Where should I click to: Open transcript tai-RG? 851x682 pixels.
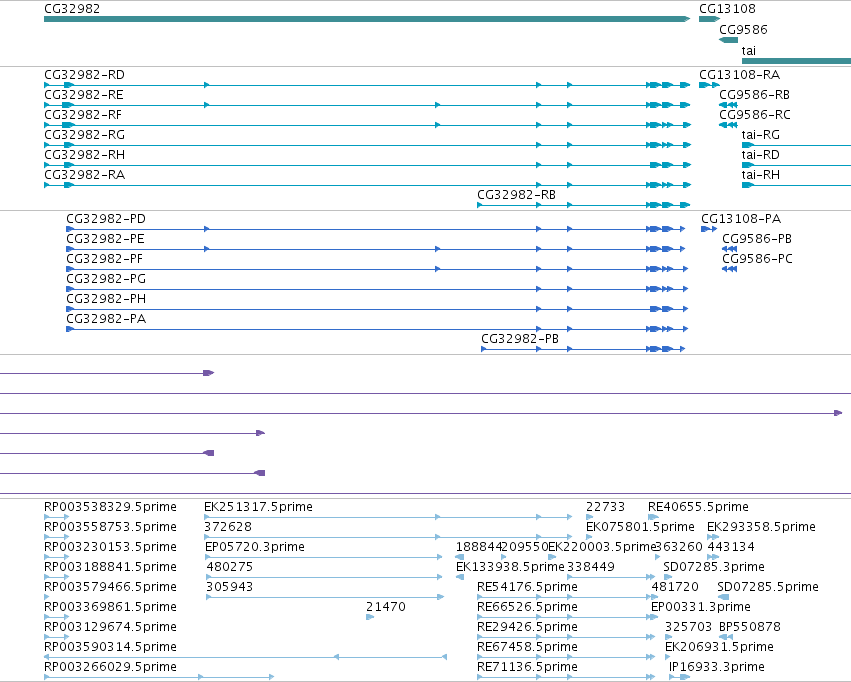click(x=760, y=135)
